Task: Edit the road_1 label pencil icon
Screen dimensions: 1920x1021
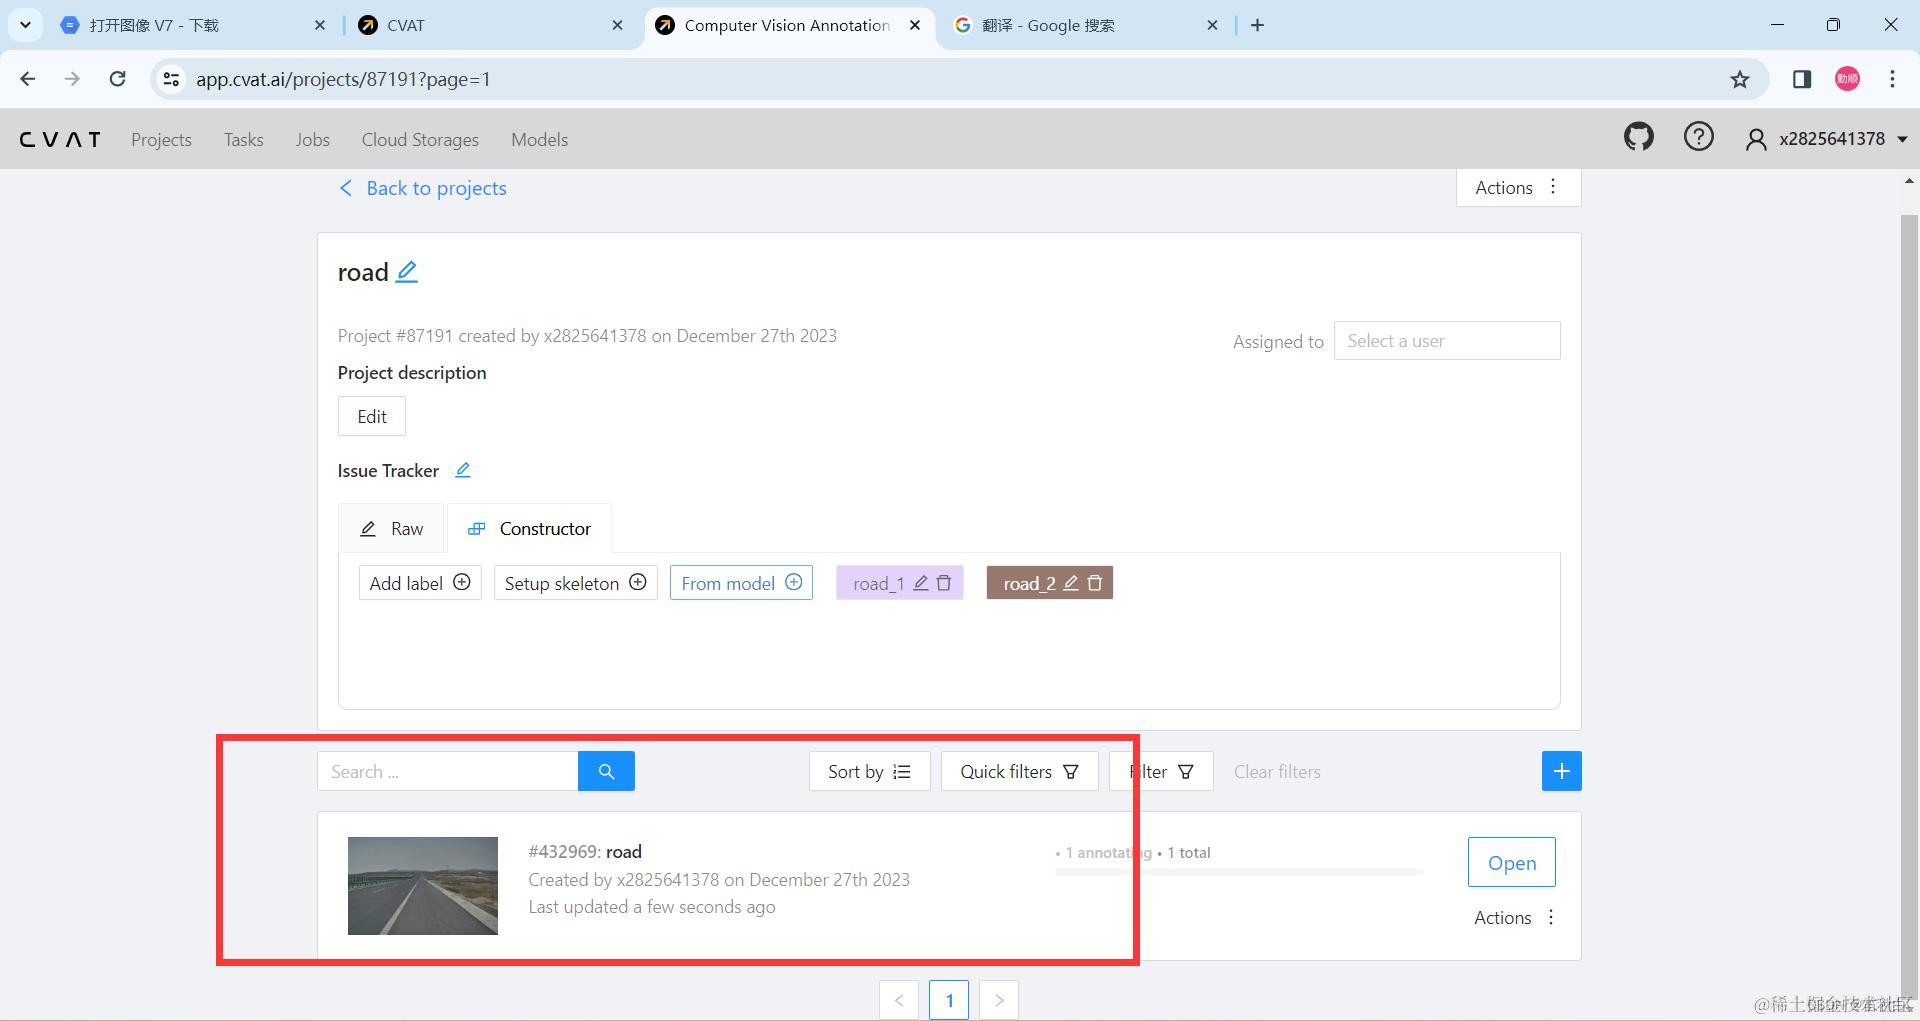Action: point(921,583)
